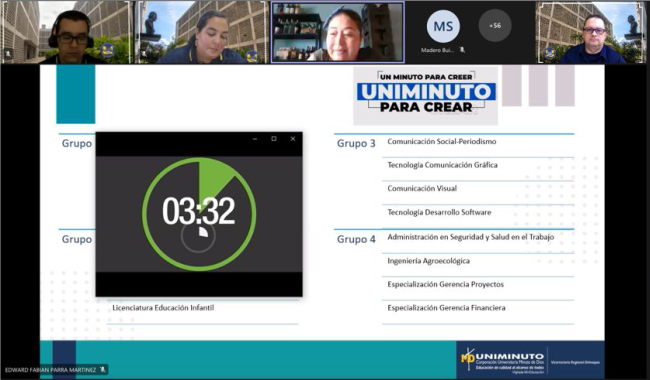This screenshot has width=650, height=380.
Task: Select the Grupo 3 heading
Action: click(x=356, y=143)
